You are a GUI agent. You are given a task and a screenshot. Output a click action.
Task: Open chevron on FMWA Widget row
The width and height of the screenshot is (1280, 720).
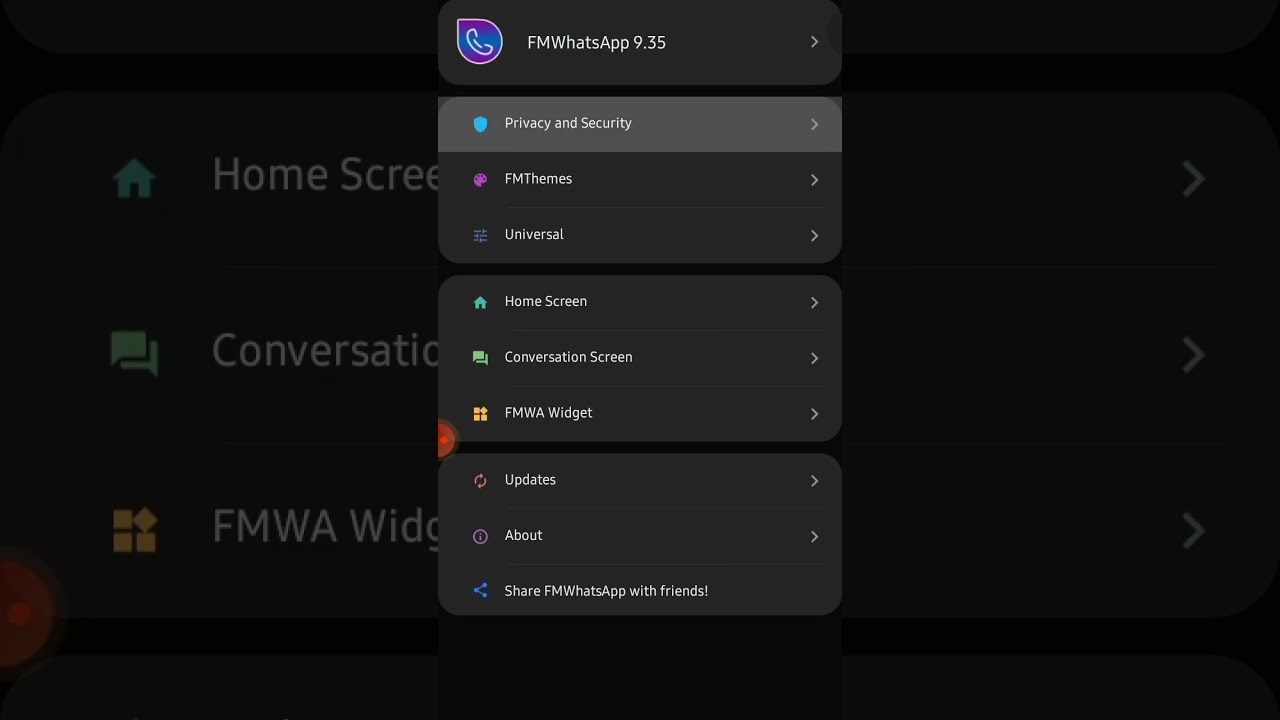coord(814,413)
